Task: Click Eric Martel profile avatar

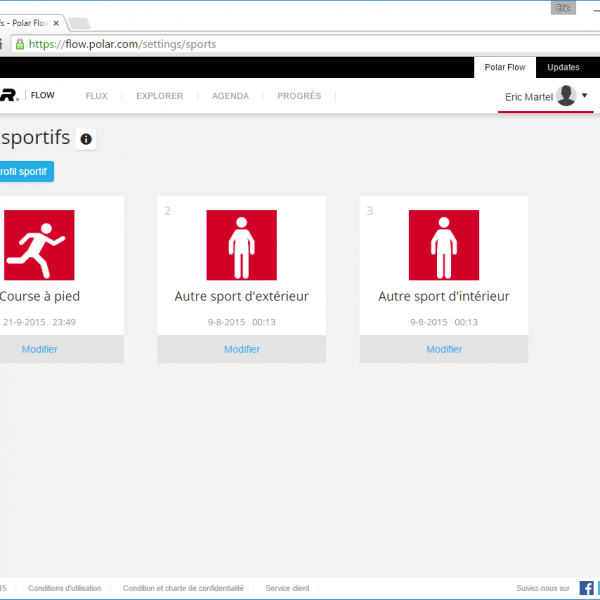Action: [x=567, y=96]
